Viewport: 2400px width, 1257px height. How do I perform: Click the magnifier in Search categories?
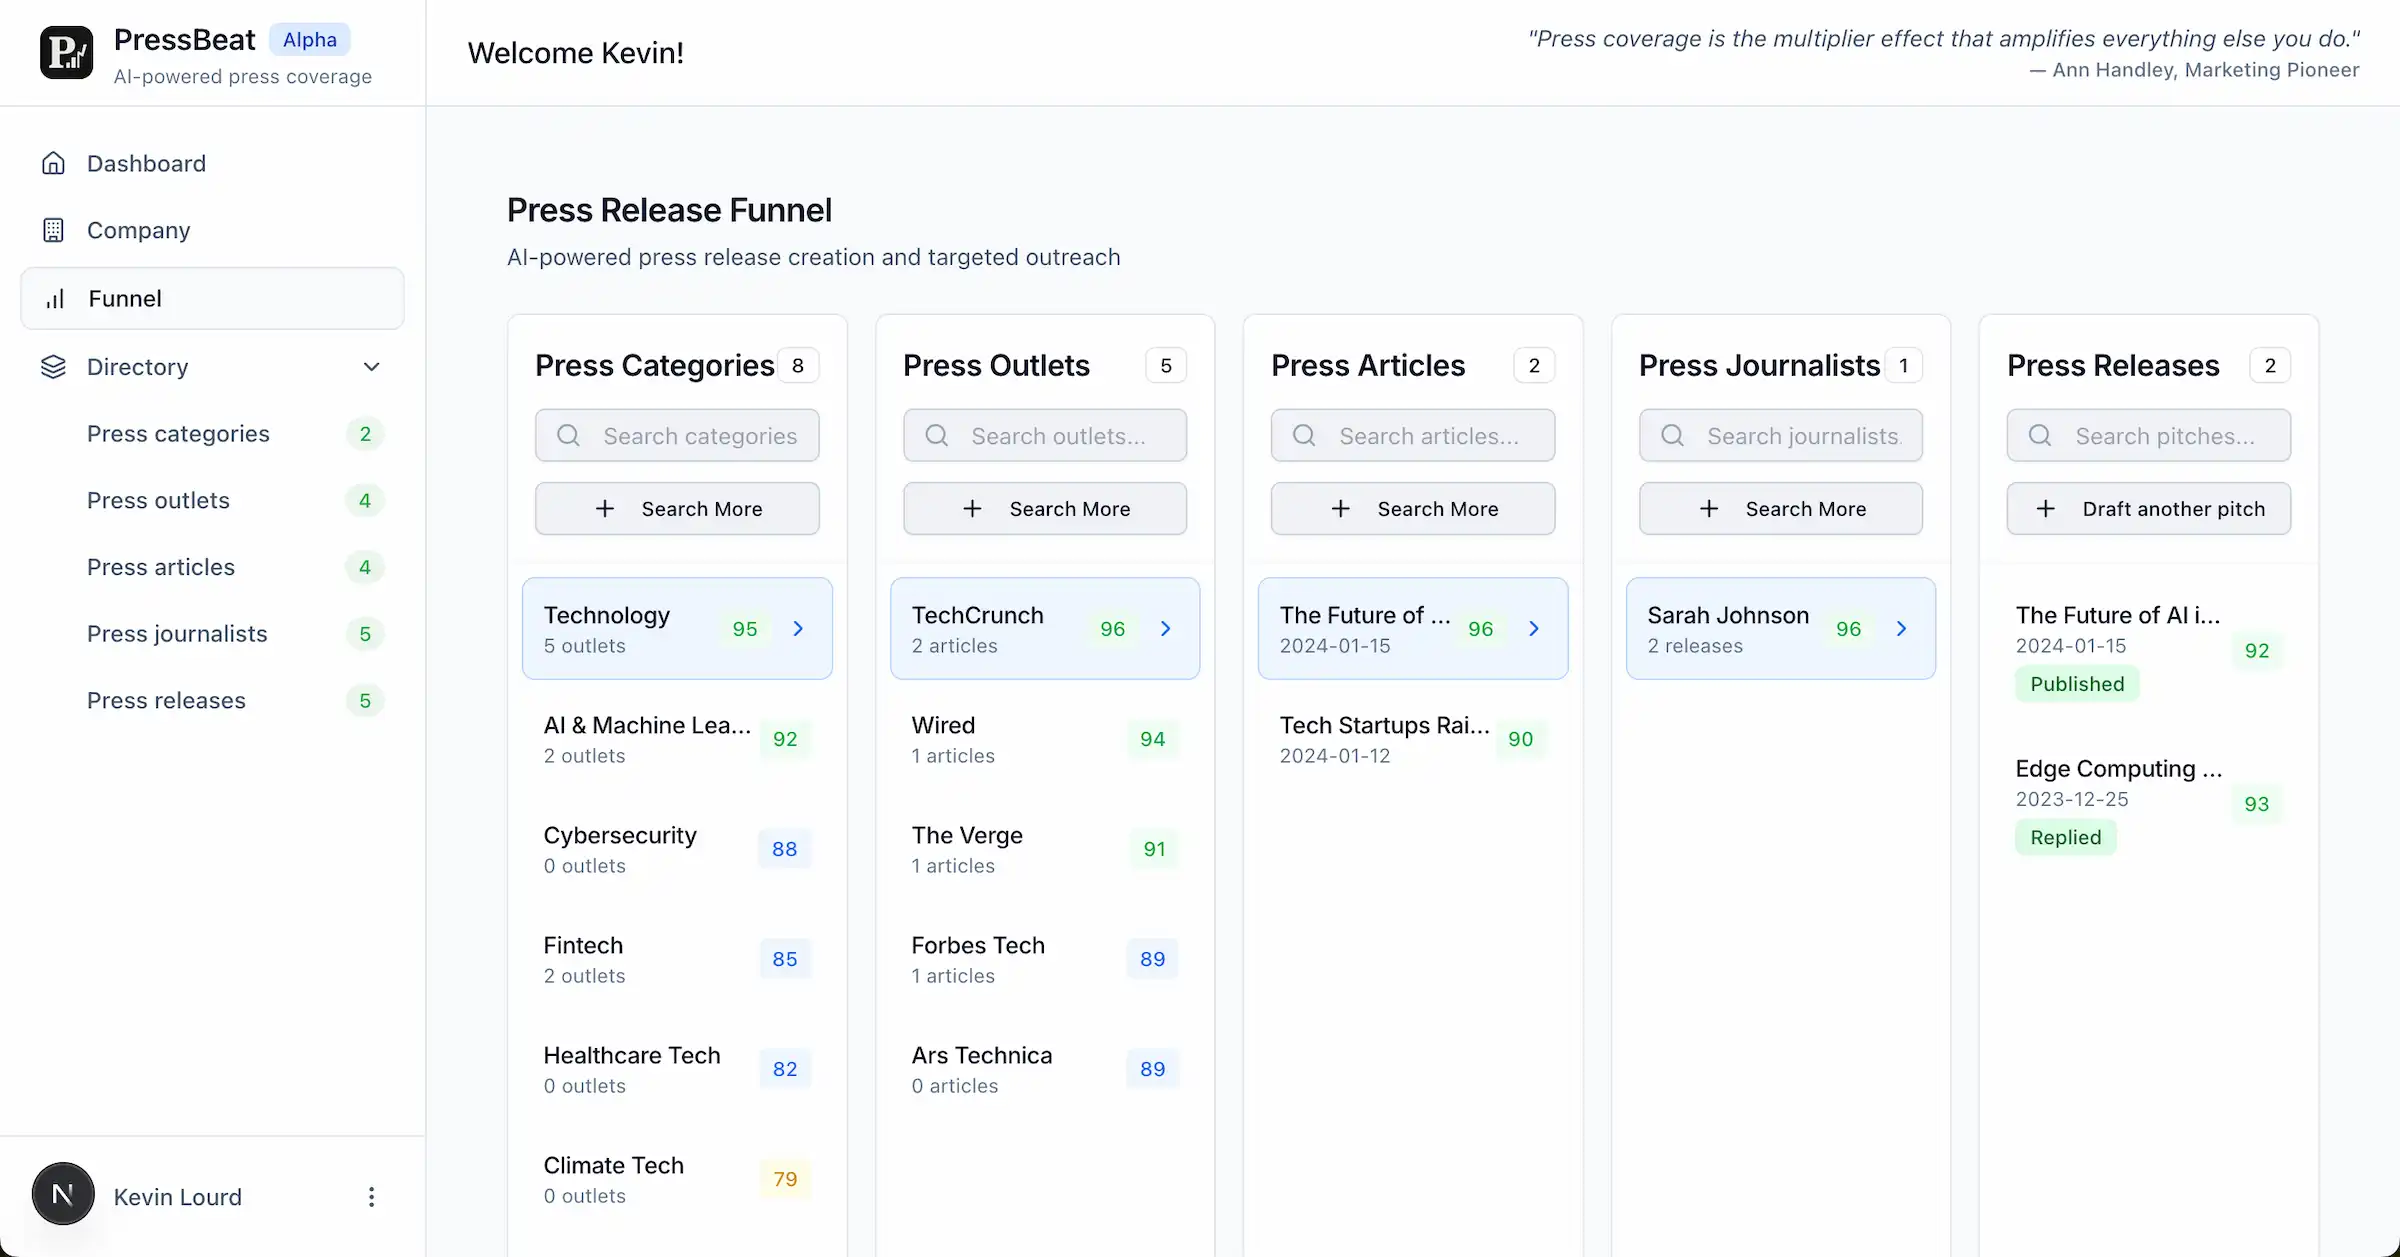568,436
